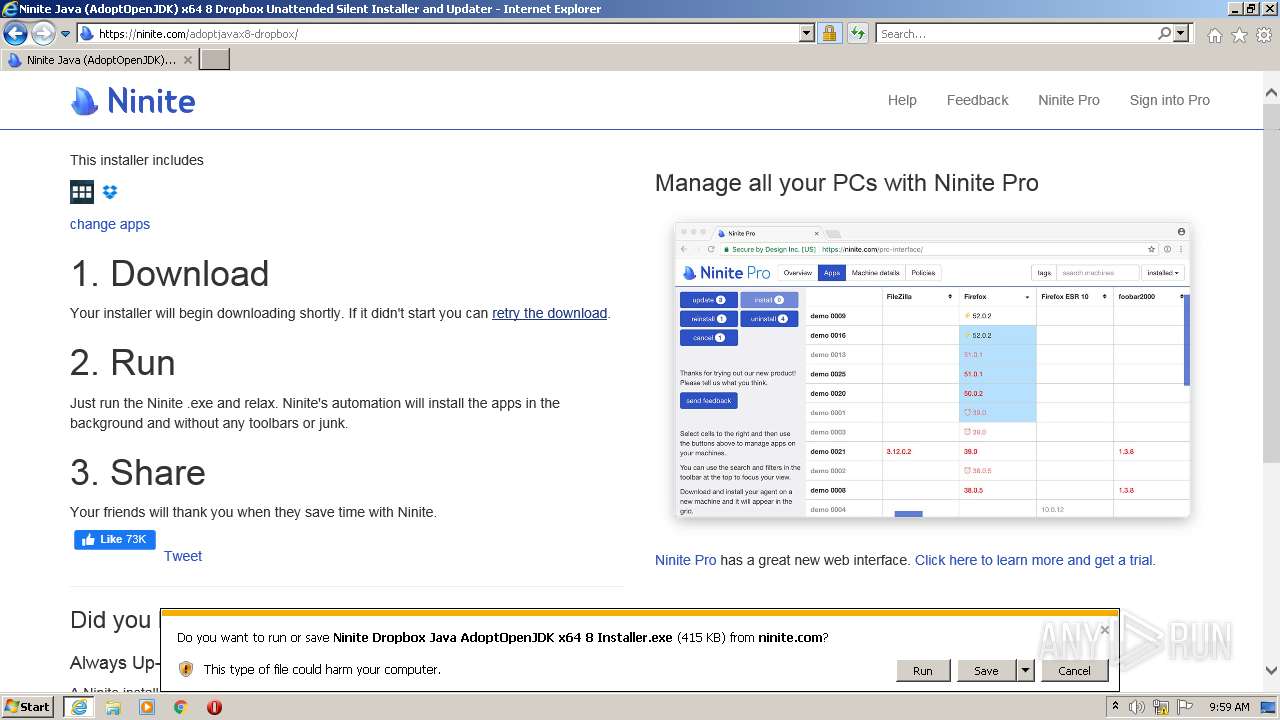
Task: Click the security lock icon
Action: click(829, 33)
